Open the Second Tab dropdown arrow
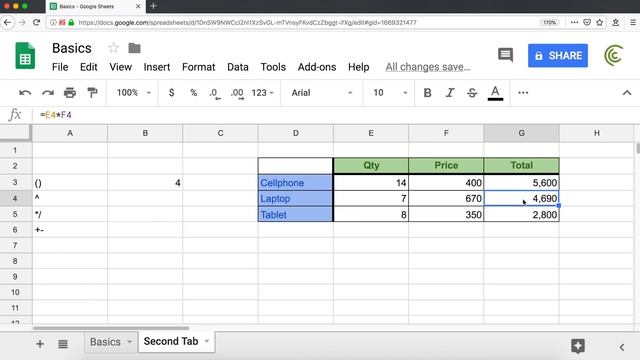This screenshot has height=360, width=640. 207,341
